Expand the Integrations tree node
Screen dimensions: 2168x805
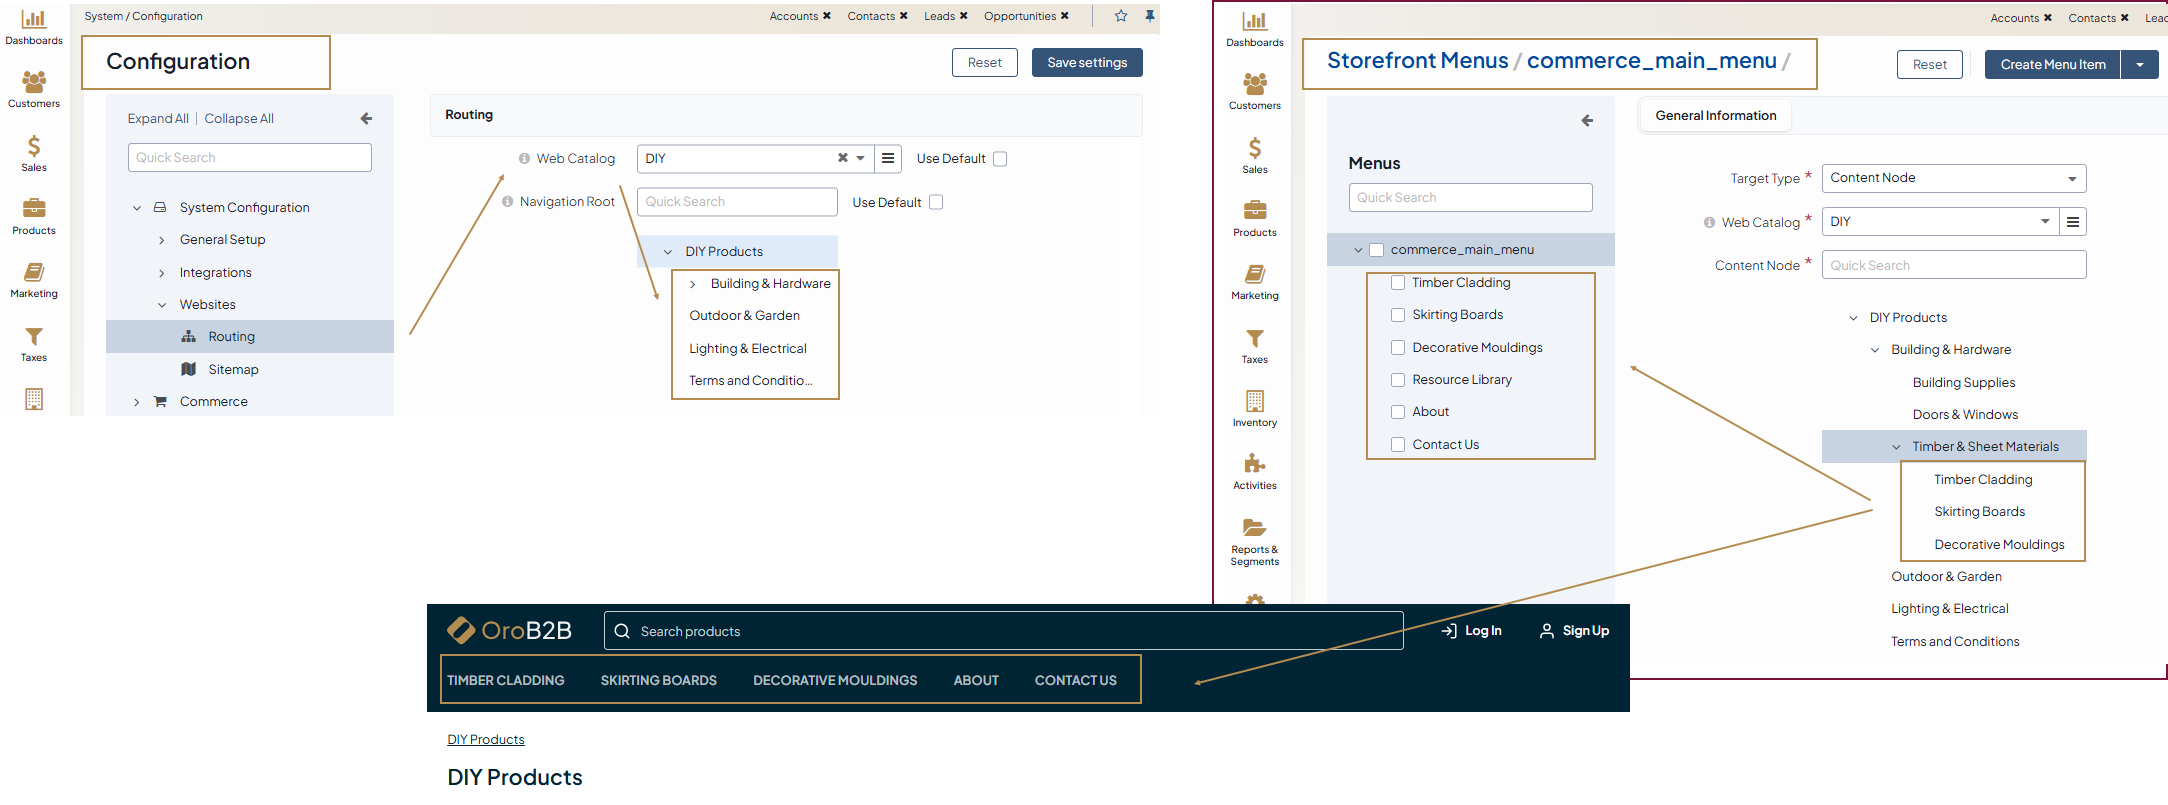pyautogui.click(x=162, y=273)
